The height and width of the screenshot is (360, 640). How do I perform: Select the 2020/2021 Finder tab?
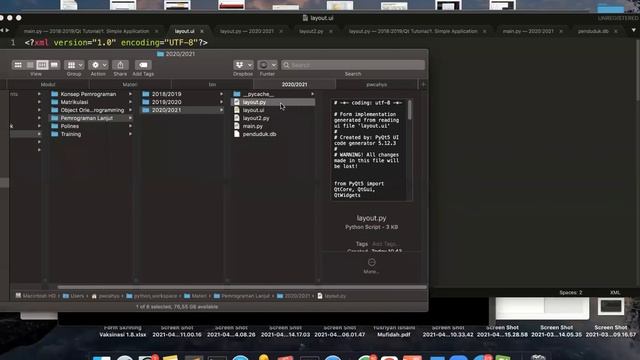pos(294,84)
